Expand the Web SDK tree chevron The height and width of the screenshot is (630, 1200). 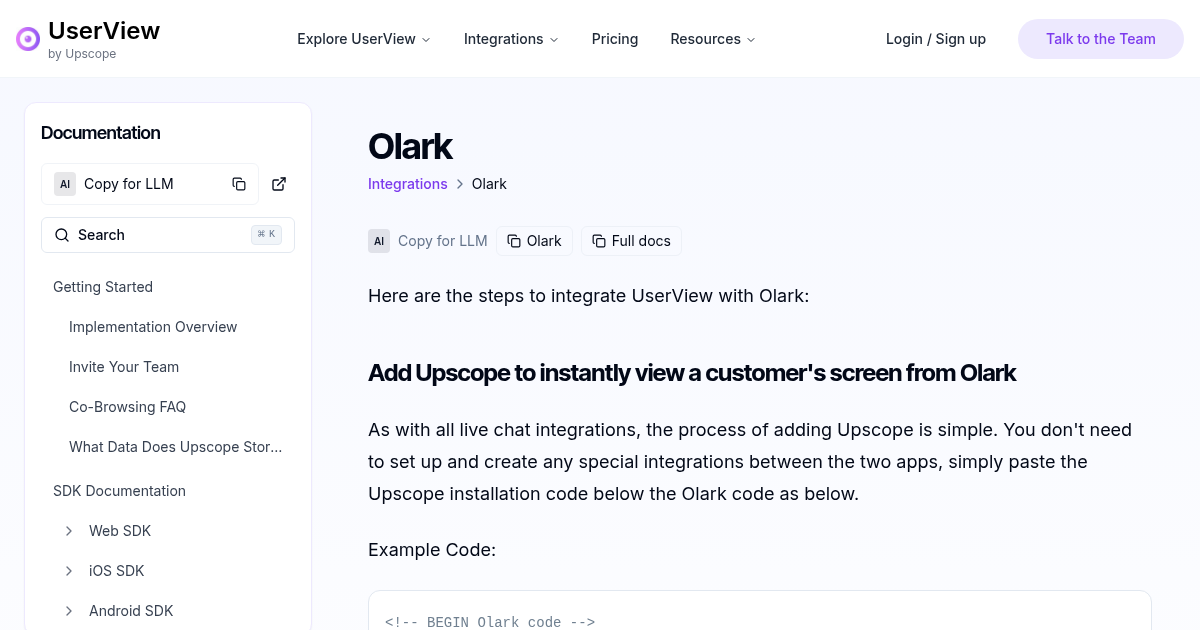(x=69, y=531)
